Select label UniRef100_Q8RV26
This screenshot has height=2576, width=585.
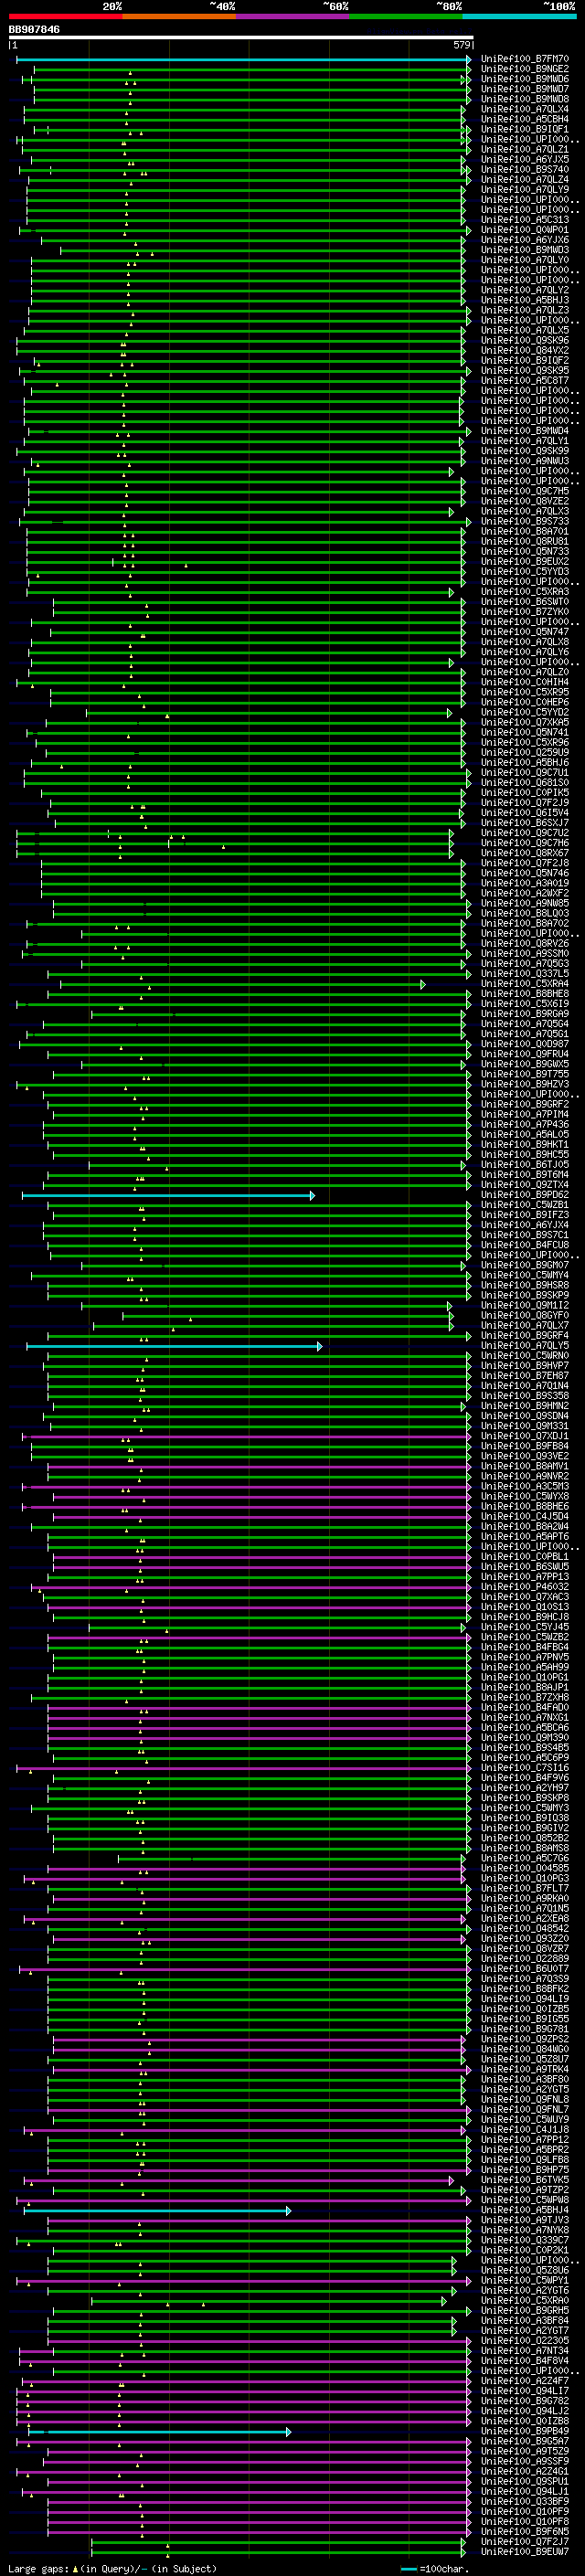point(525,943)
